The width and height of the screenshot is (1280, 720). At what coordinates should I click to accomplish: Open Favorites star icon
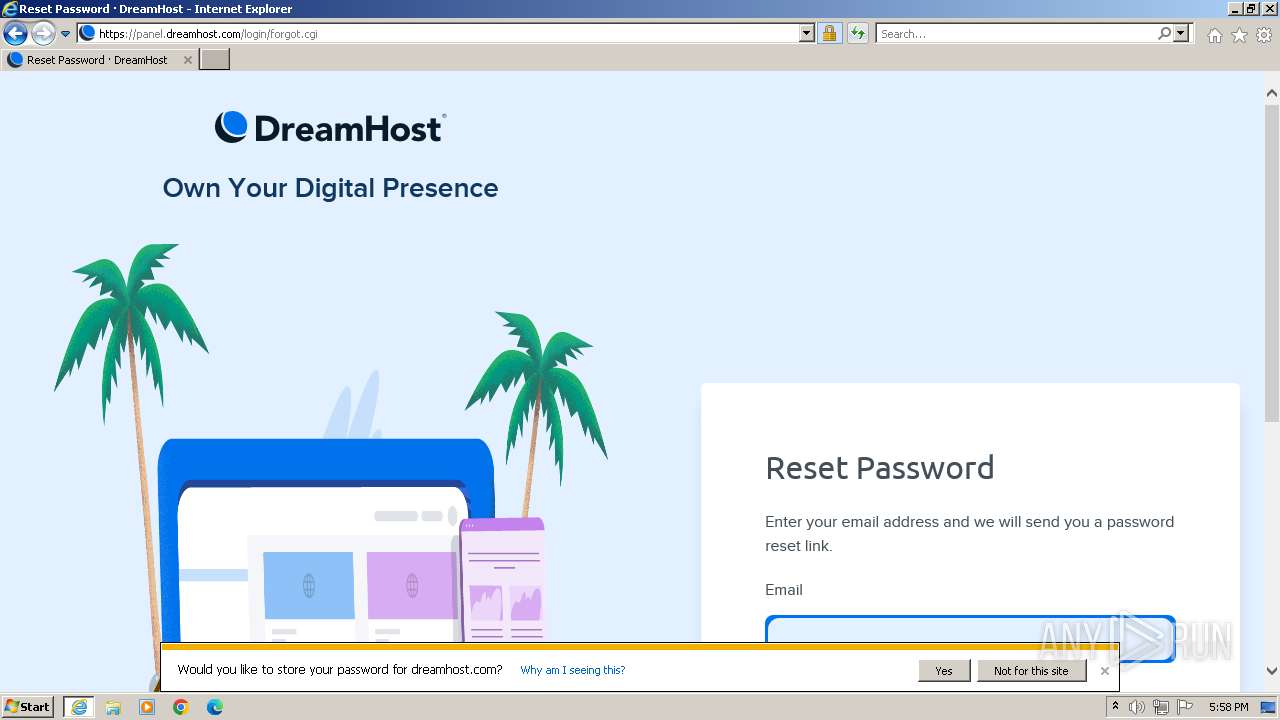1239,35
